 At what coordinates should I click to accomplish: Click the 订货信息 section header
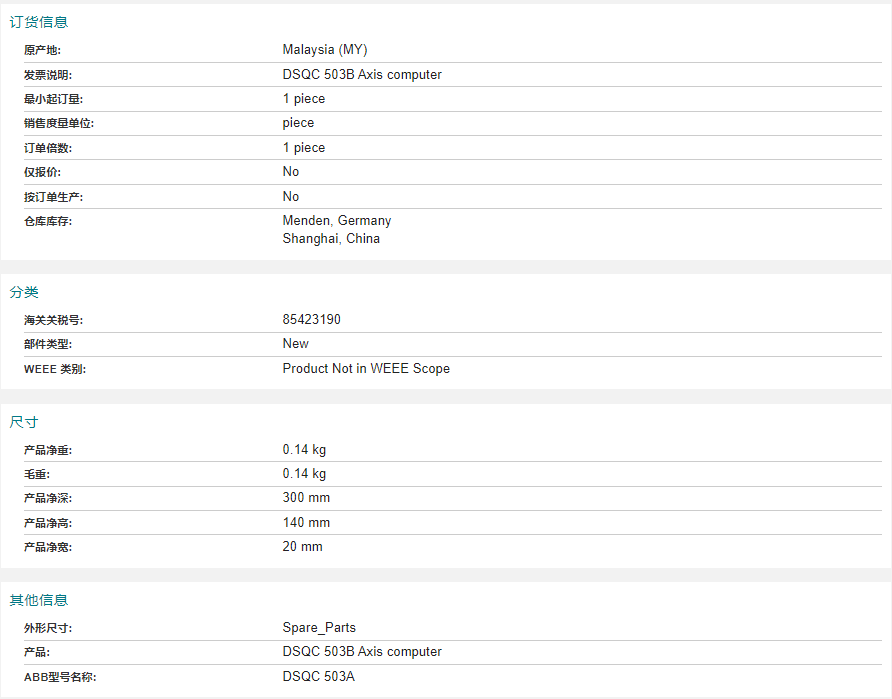39,22
